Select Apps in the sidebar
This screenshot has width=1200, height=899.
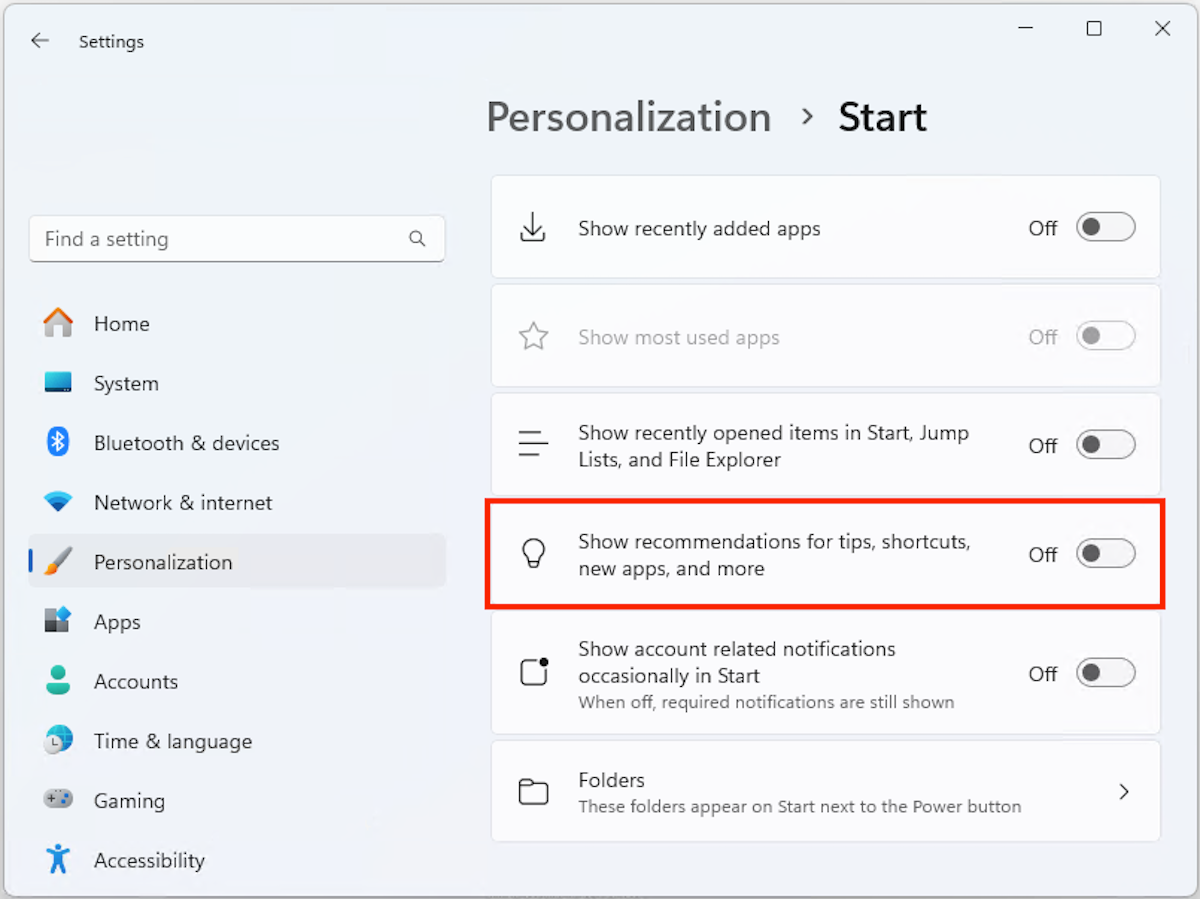237,621
